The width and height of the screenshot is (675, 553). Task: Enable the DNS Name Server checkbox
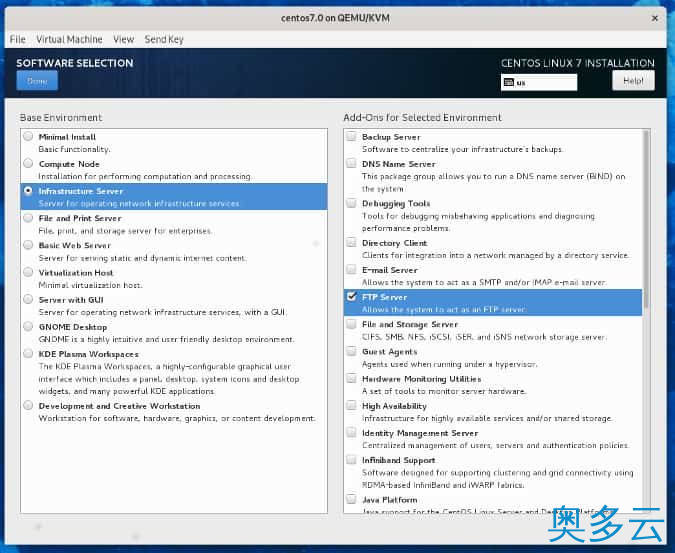coord(352,163)
